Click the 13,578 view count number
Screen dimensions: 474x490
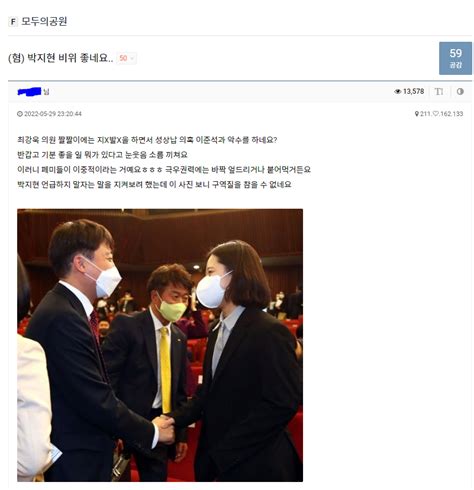413,91
